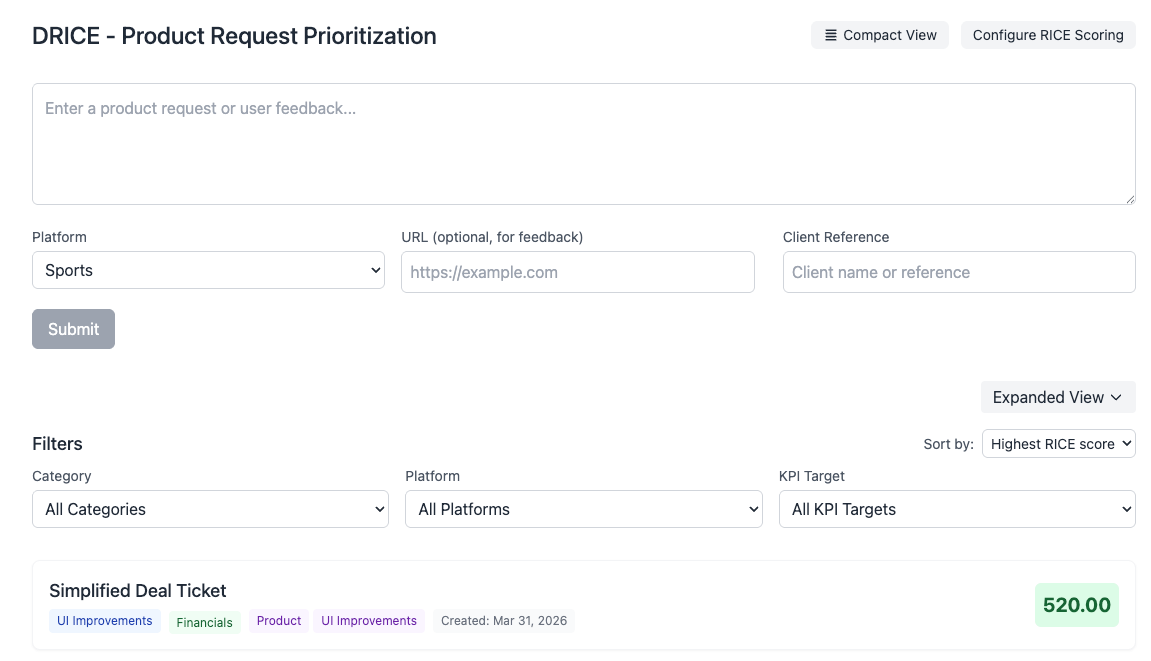The width and height of the screenshot is (1151, 661).
Task: Click the 520.00 RICE score badge
Action: click(1076, 605)
